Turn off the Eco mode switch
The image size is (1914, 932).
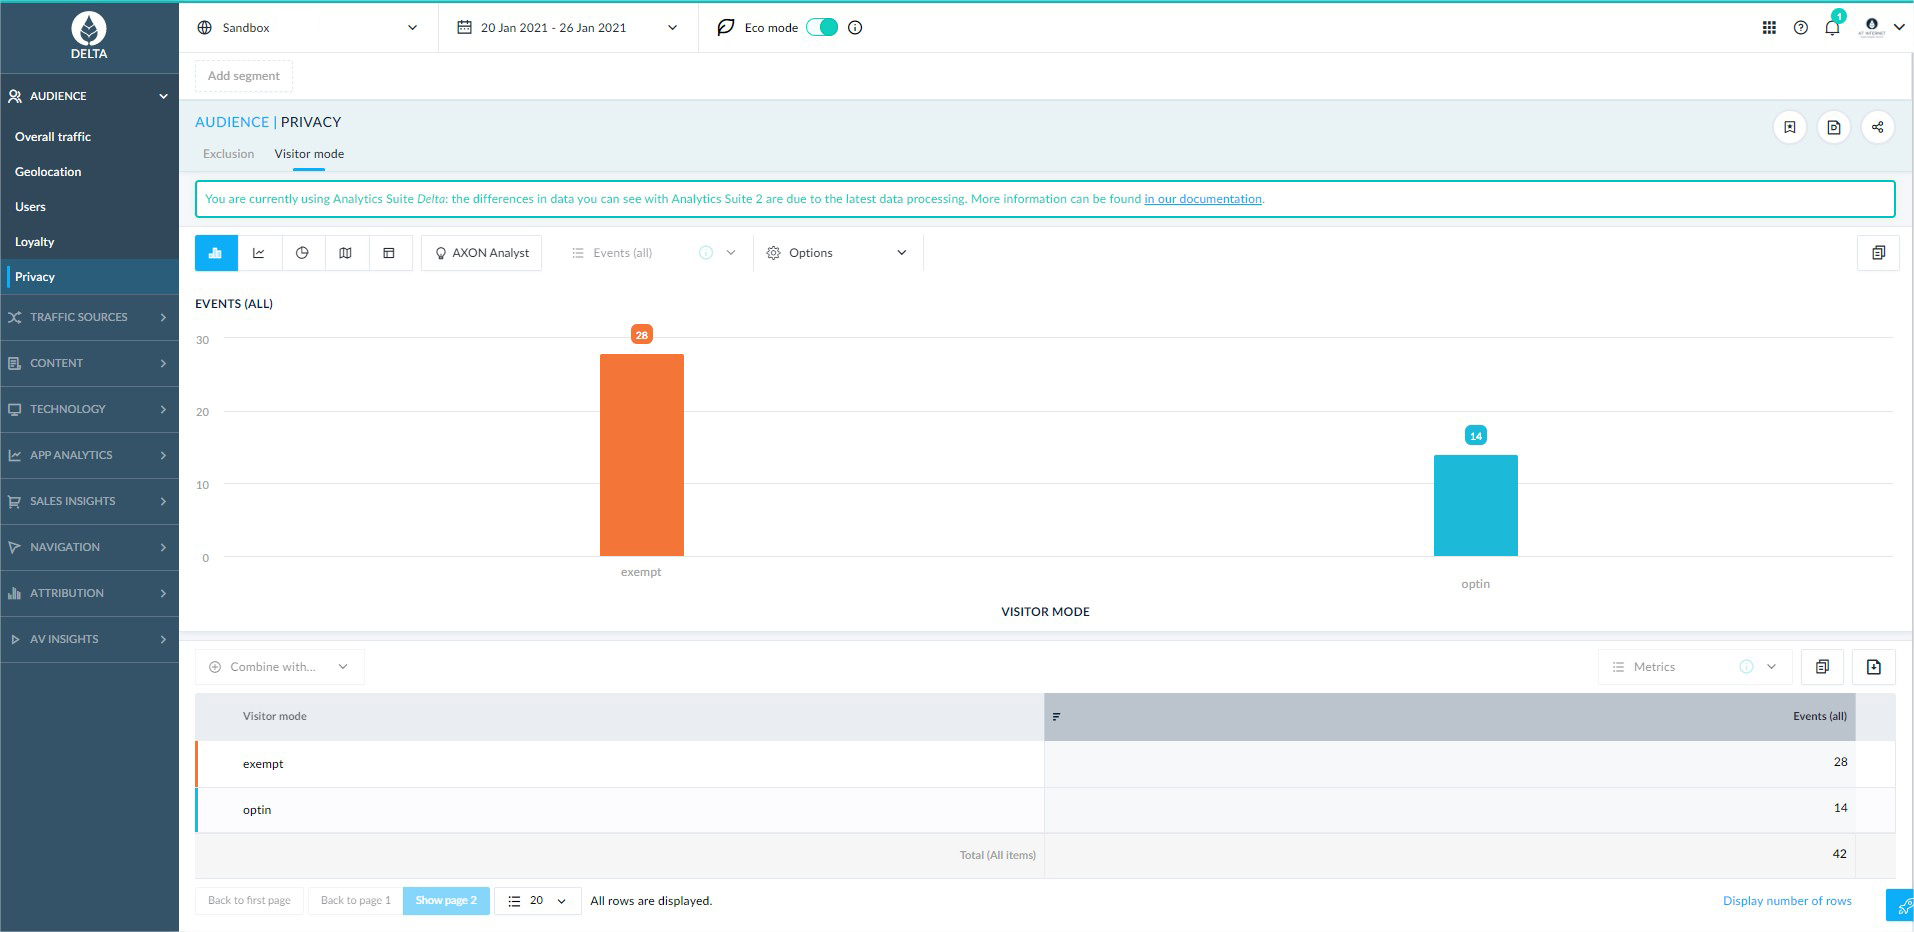click(x=822, y=28)
